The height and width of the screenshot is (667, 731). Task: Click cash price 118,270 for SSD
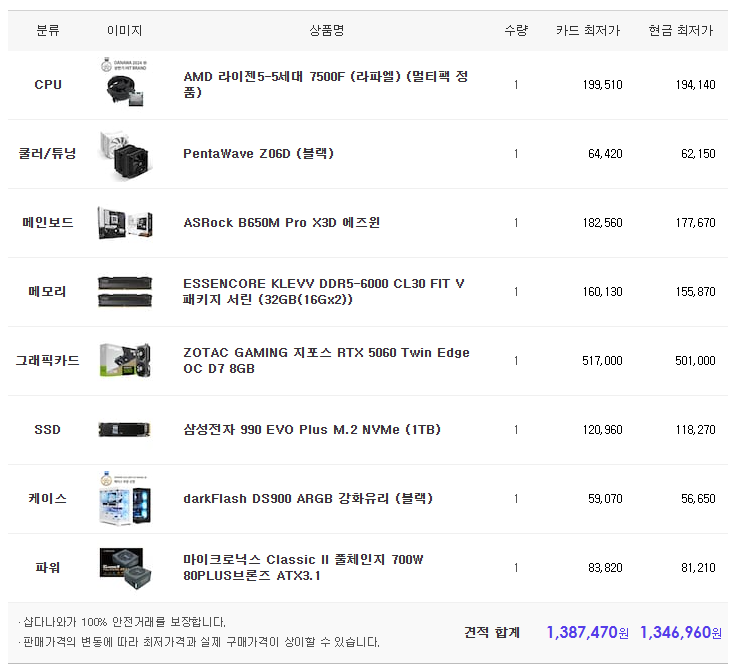pos(695,429)
